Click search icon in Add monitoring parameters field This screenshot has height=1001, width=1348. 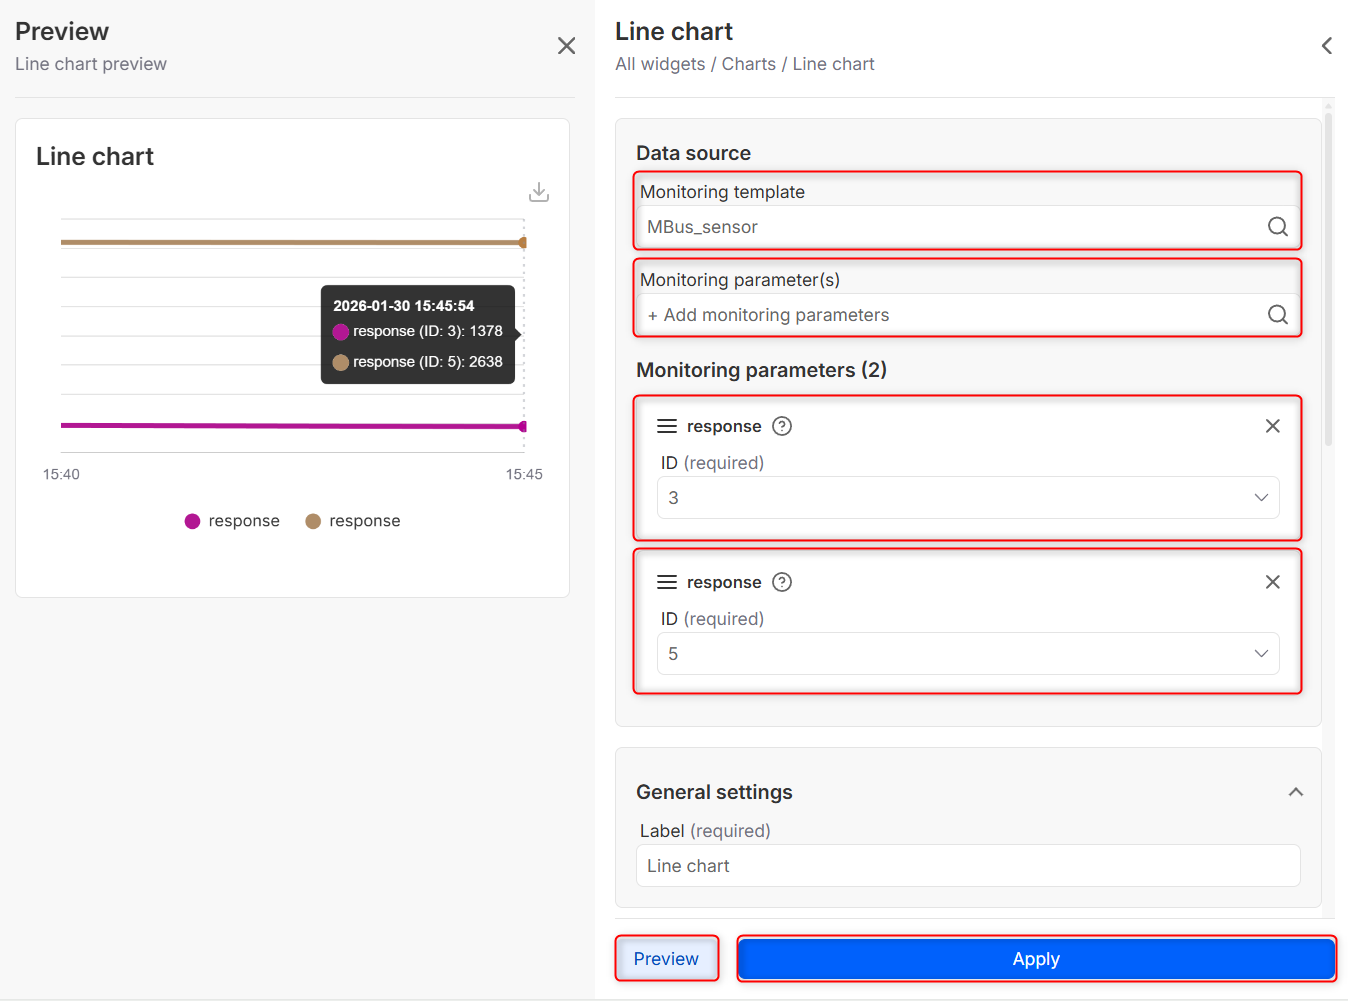click(x=1277, y=315)
